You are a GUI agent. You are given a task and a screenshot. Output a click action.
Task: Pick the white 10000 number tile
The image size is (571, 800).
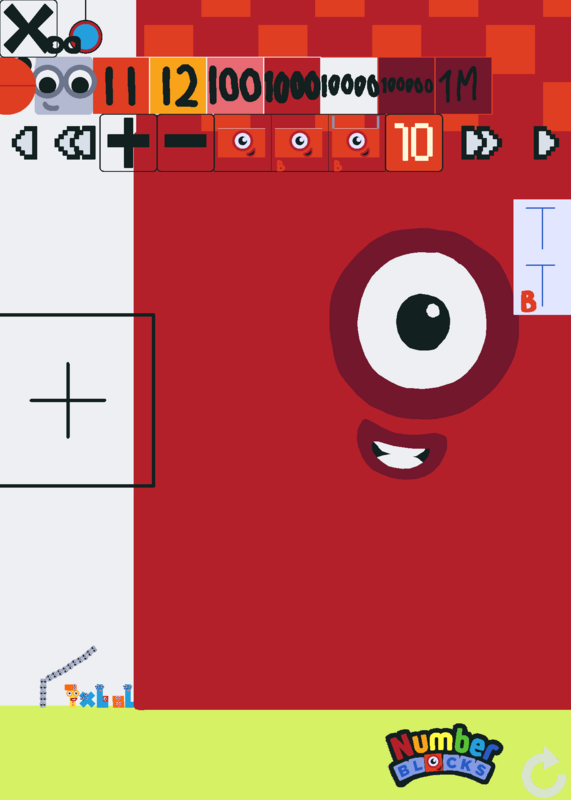tap(349, 85)
